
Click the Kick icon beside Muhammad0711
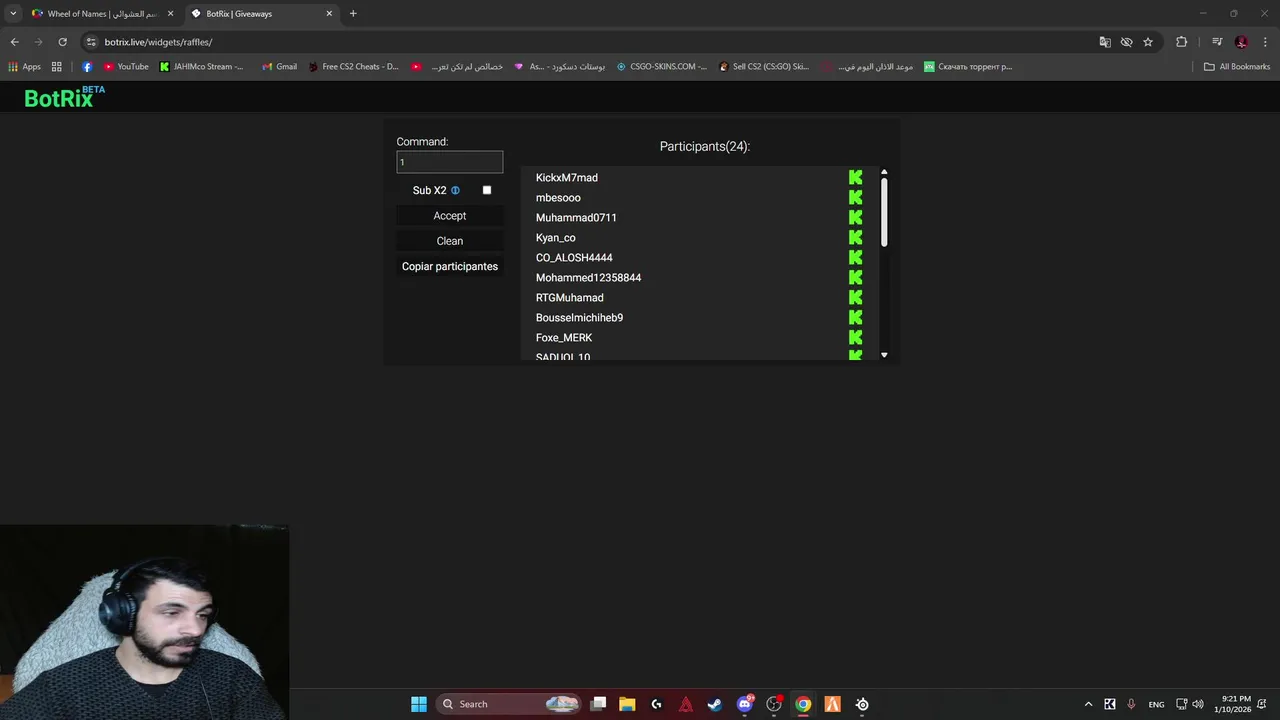click(855, 217)
